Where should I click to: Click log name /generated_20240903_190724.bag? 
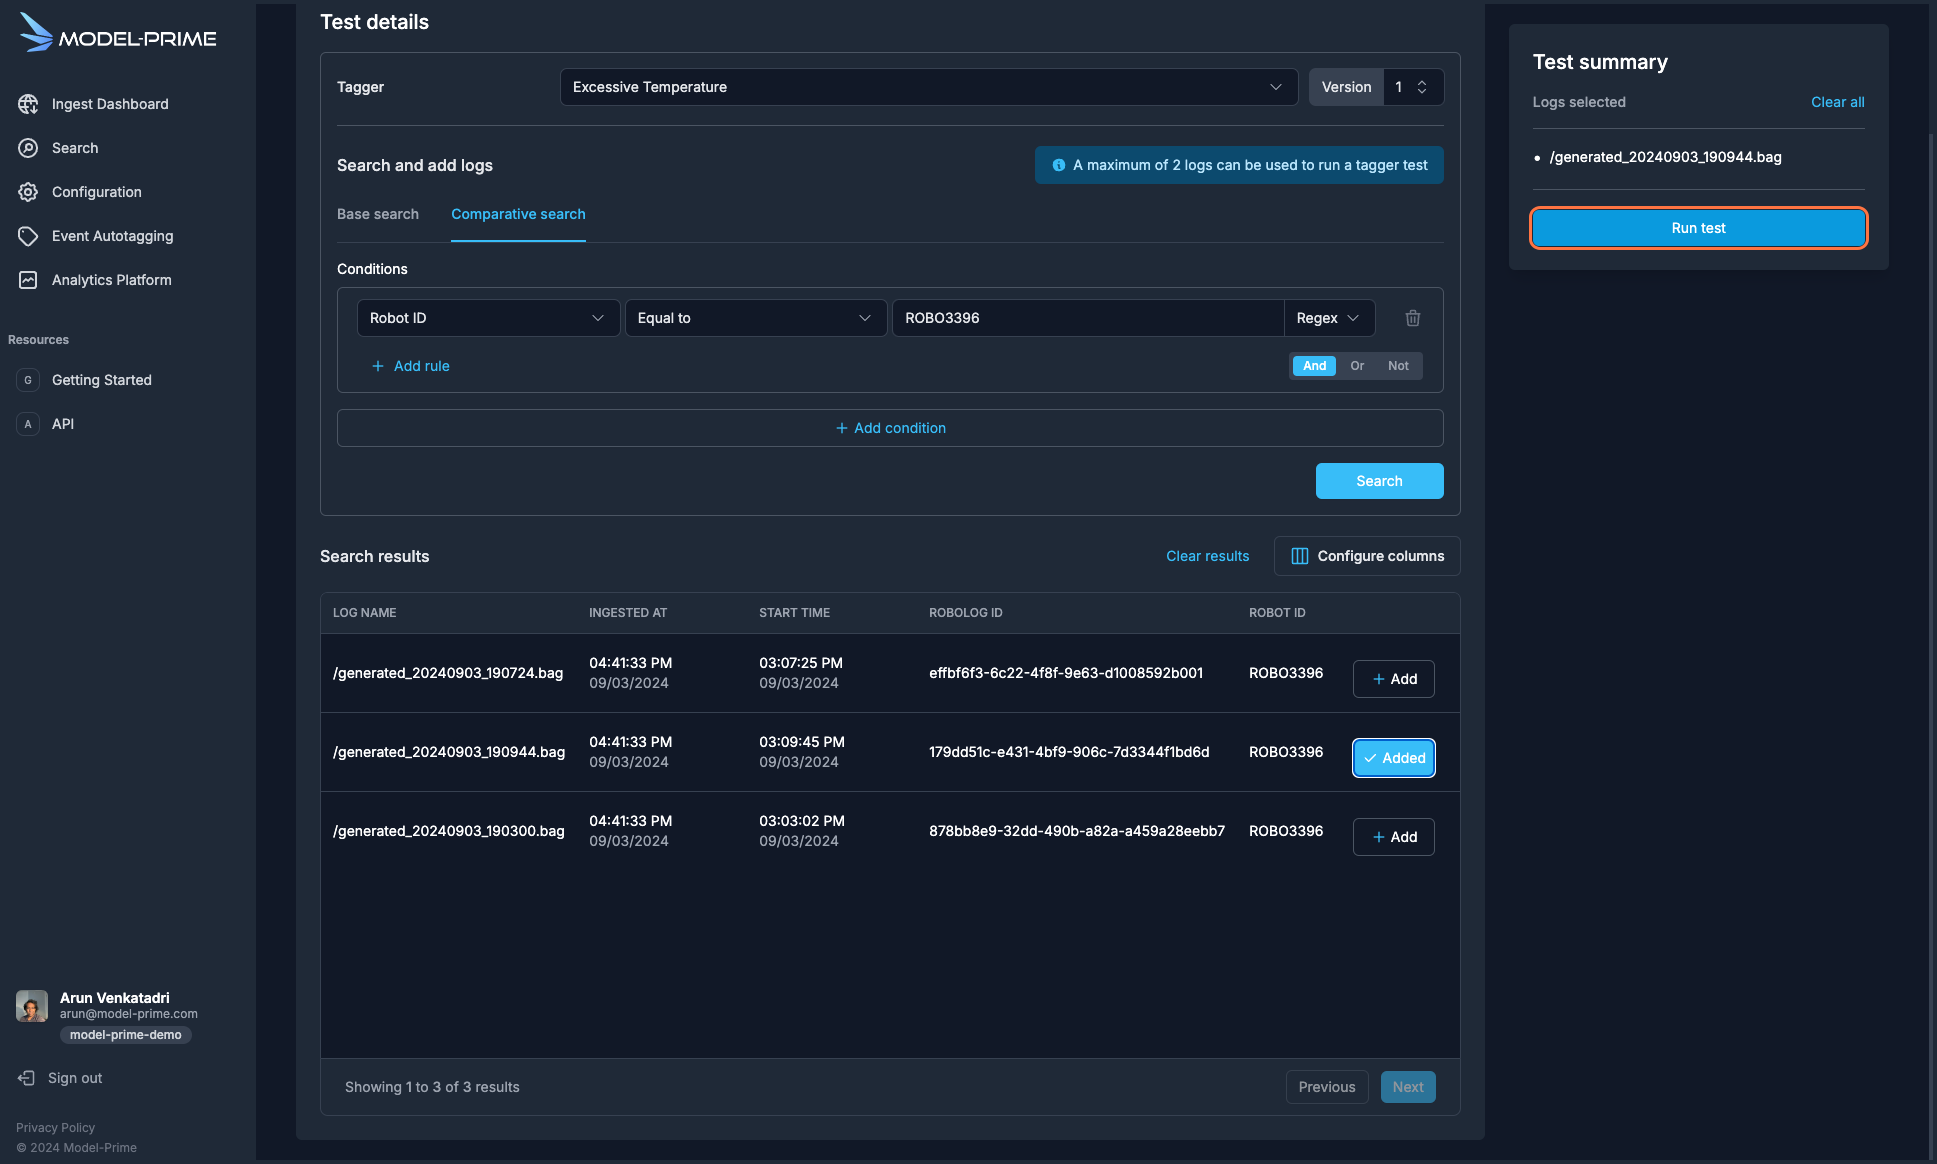[448, 673]
